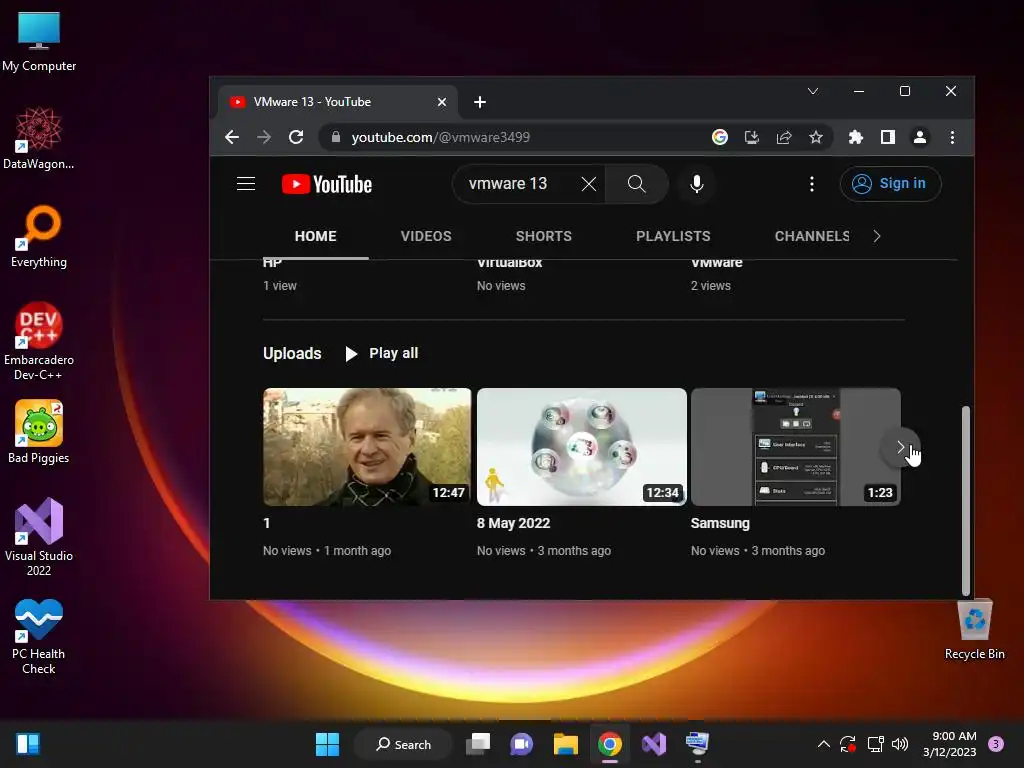
Task: Click video title "1"
Action: click(266, 523)
